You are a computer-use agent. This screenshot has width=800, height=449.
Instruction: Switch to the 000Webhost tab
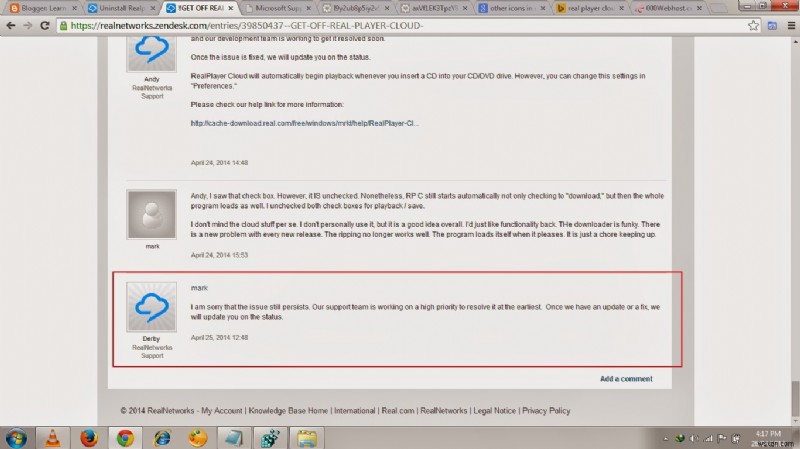[x=669, y=8]
